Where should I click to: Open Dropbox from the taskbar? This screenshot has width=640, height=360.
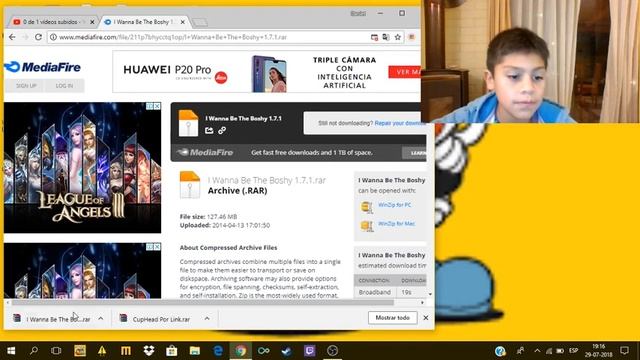[x=149, y=351]
